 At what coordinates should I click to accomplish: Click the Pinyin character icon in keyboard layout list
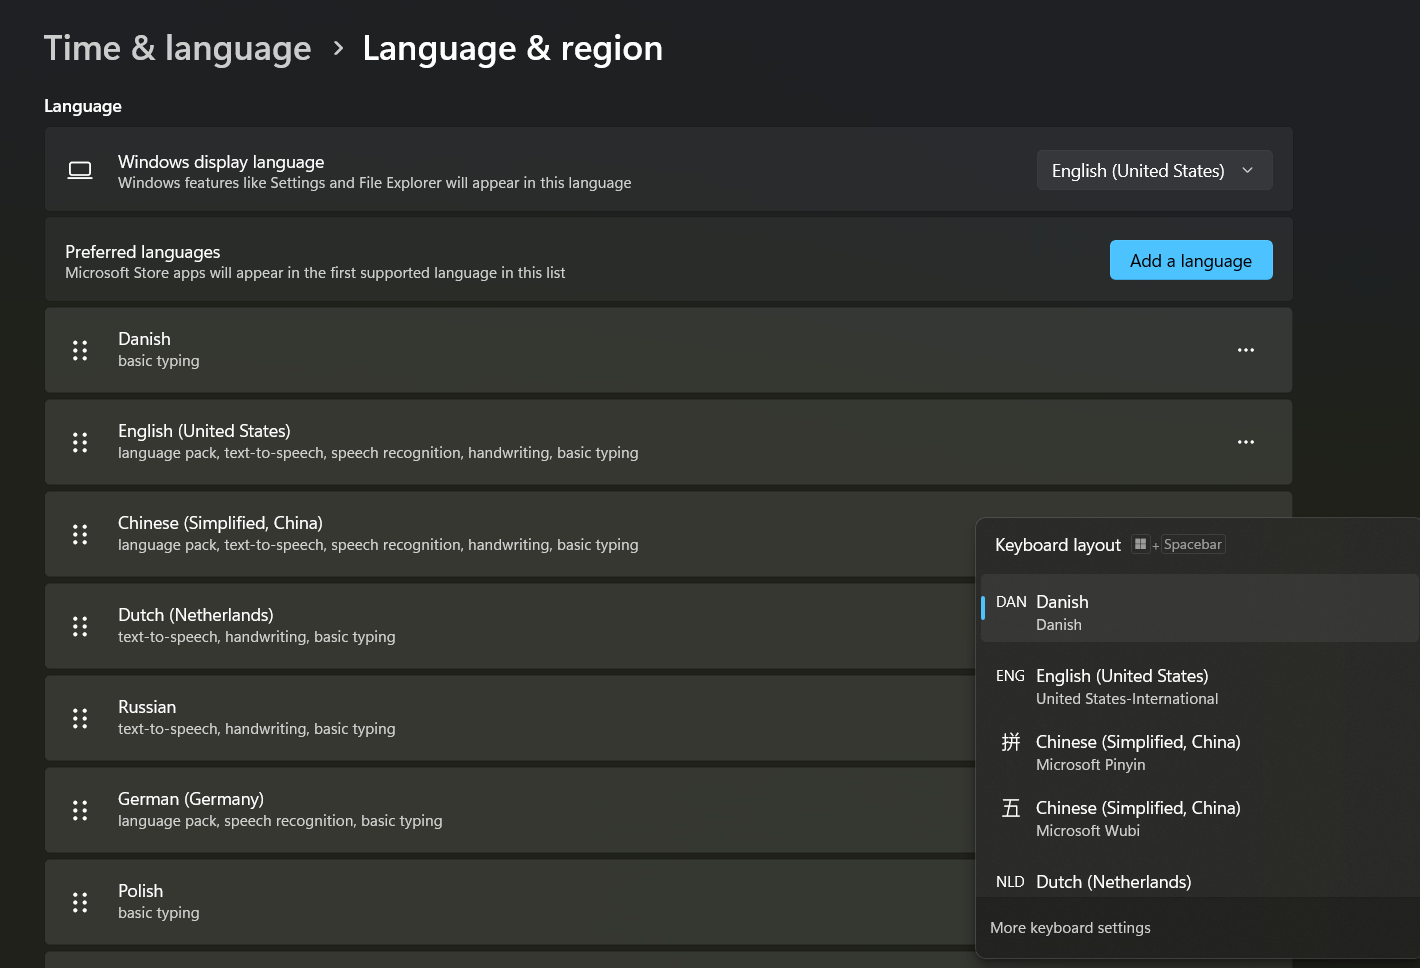pyautogui.click(x=1010, y=742)
